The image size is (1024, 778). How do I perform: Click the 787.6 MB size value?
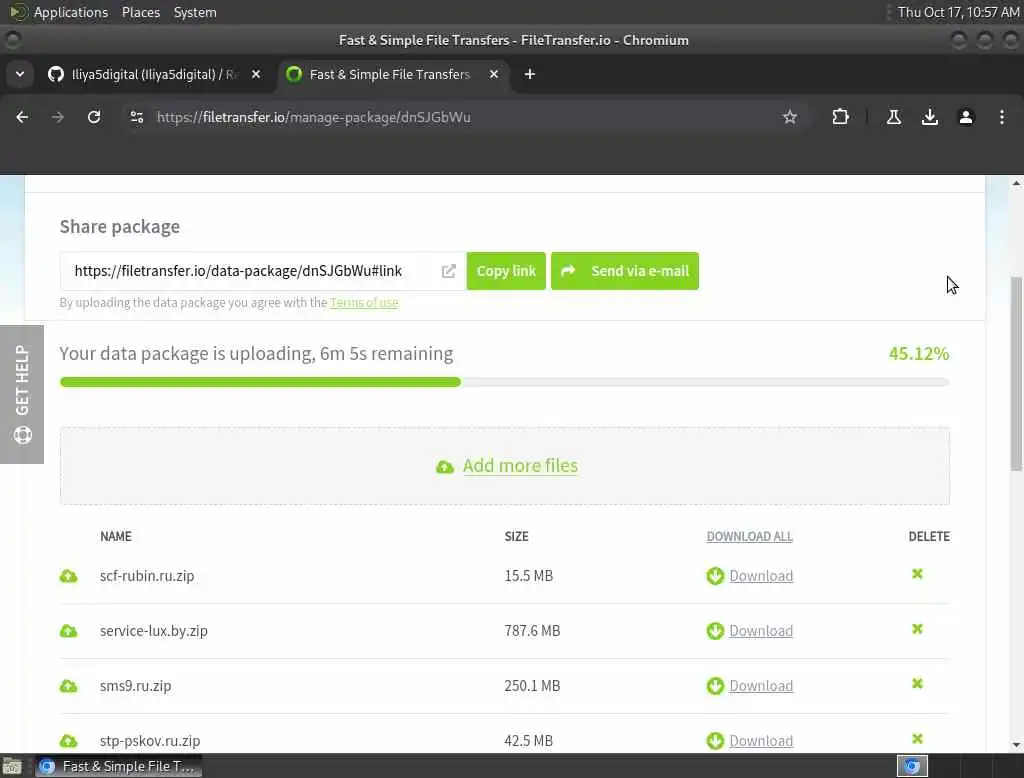point(532,630)
